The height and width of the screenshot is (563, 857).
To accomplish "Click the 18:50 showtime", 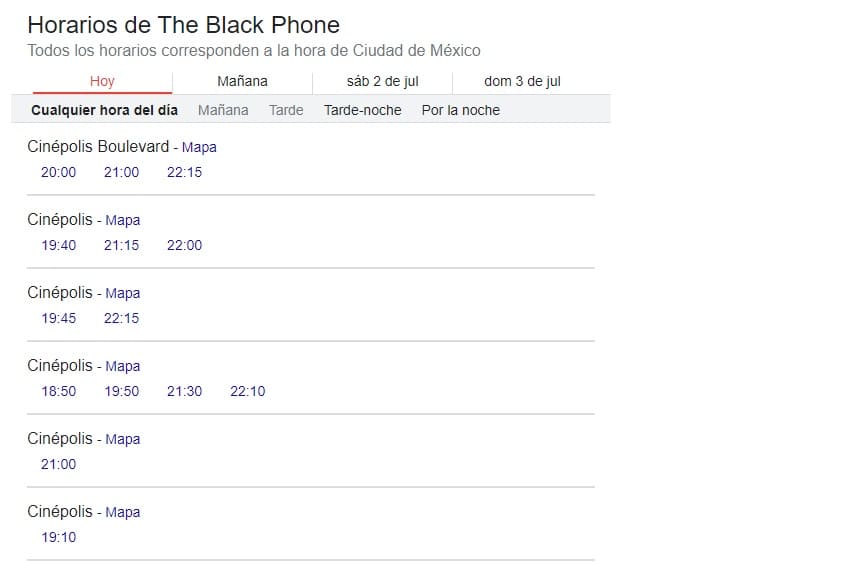I will [x=58, y=391].
